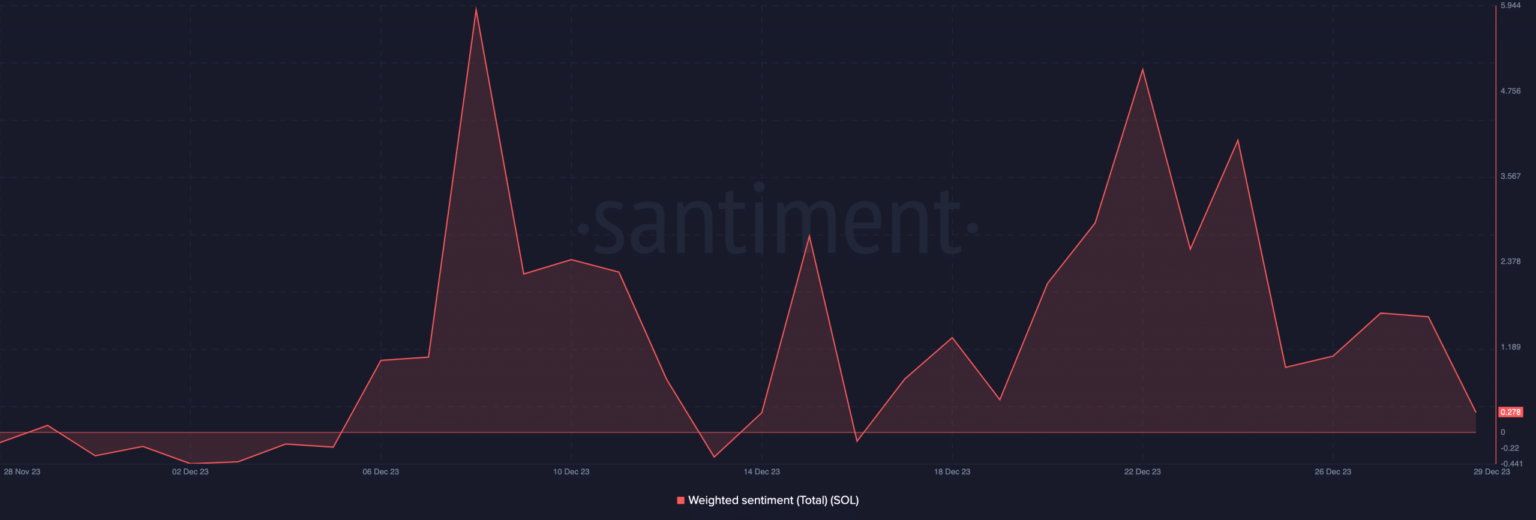The width and height of the screenshot is (1536, 520).
Task: Click the 06 Dec 23 x-axis label
Action: (x=380, y=471)
